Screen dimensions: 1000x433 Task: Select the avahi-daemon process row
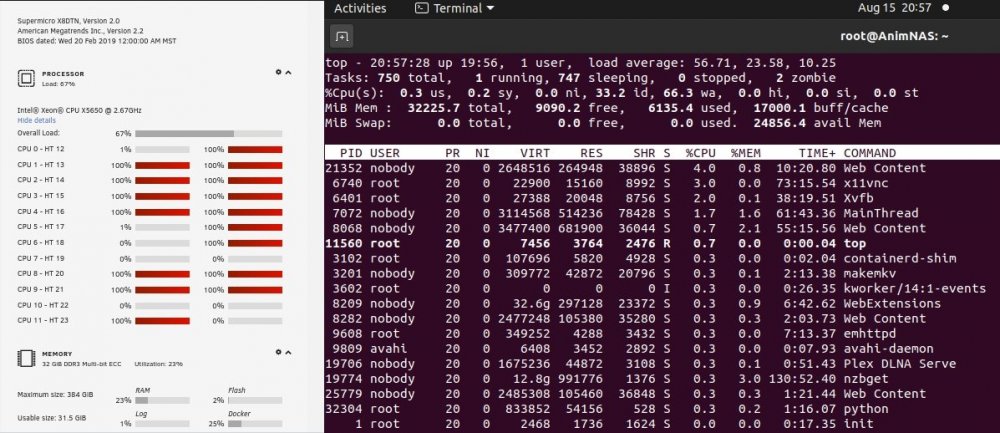click(661, 349)
